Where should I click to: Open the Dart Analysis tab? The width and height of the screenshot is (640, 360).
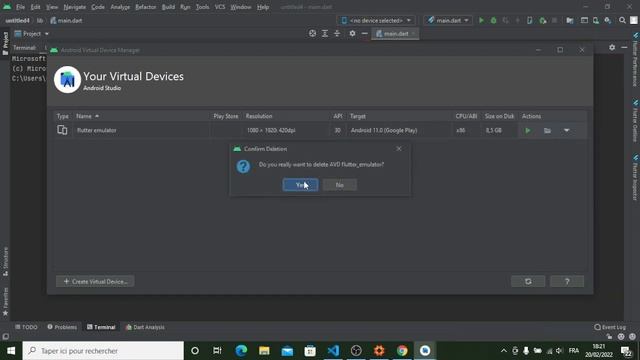[x=145, y=327]
